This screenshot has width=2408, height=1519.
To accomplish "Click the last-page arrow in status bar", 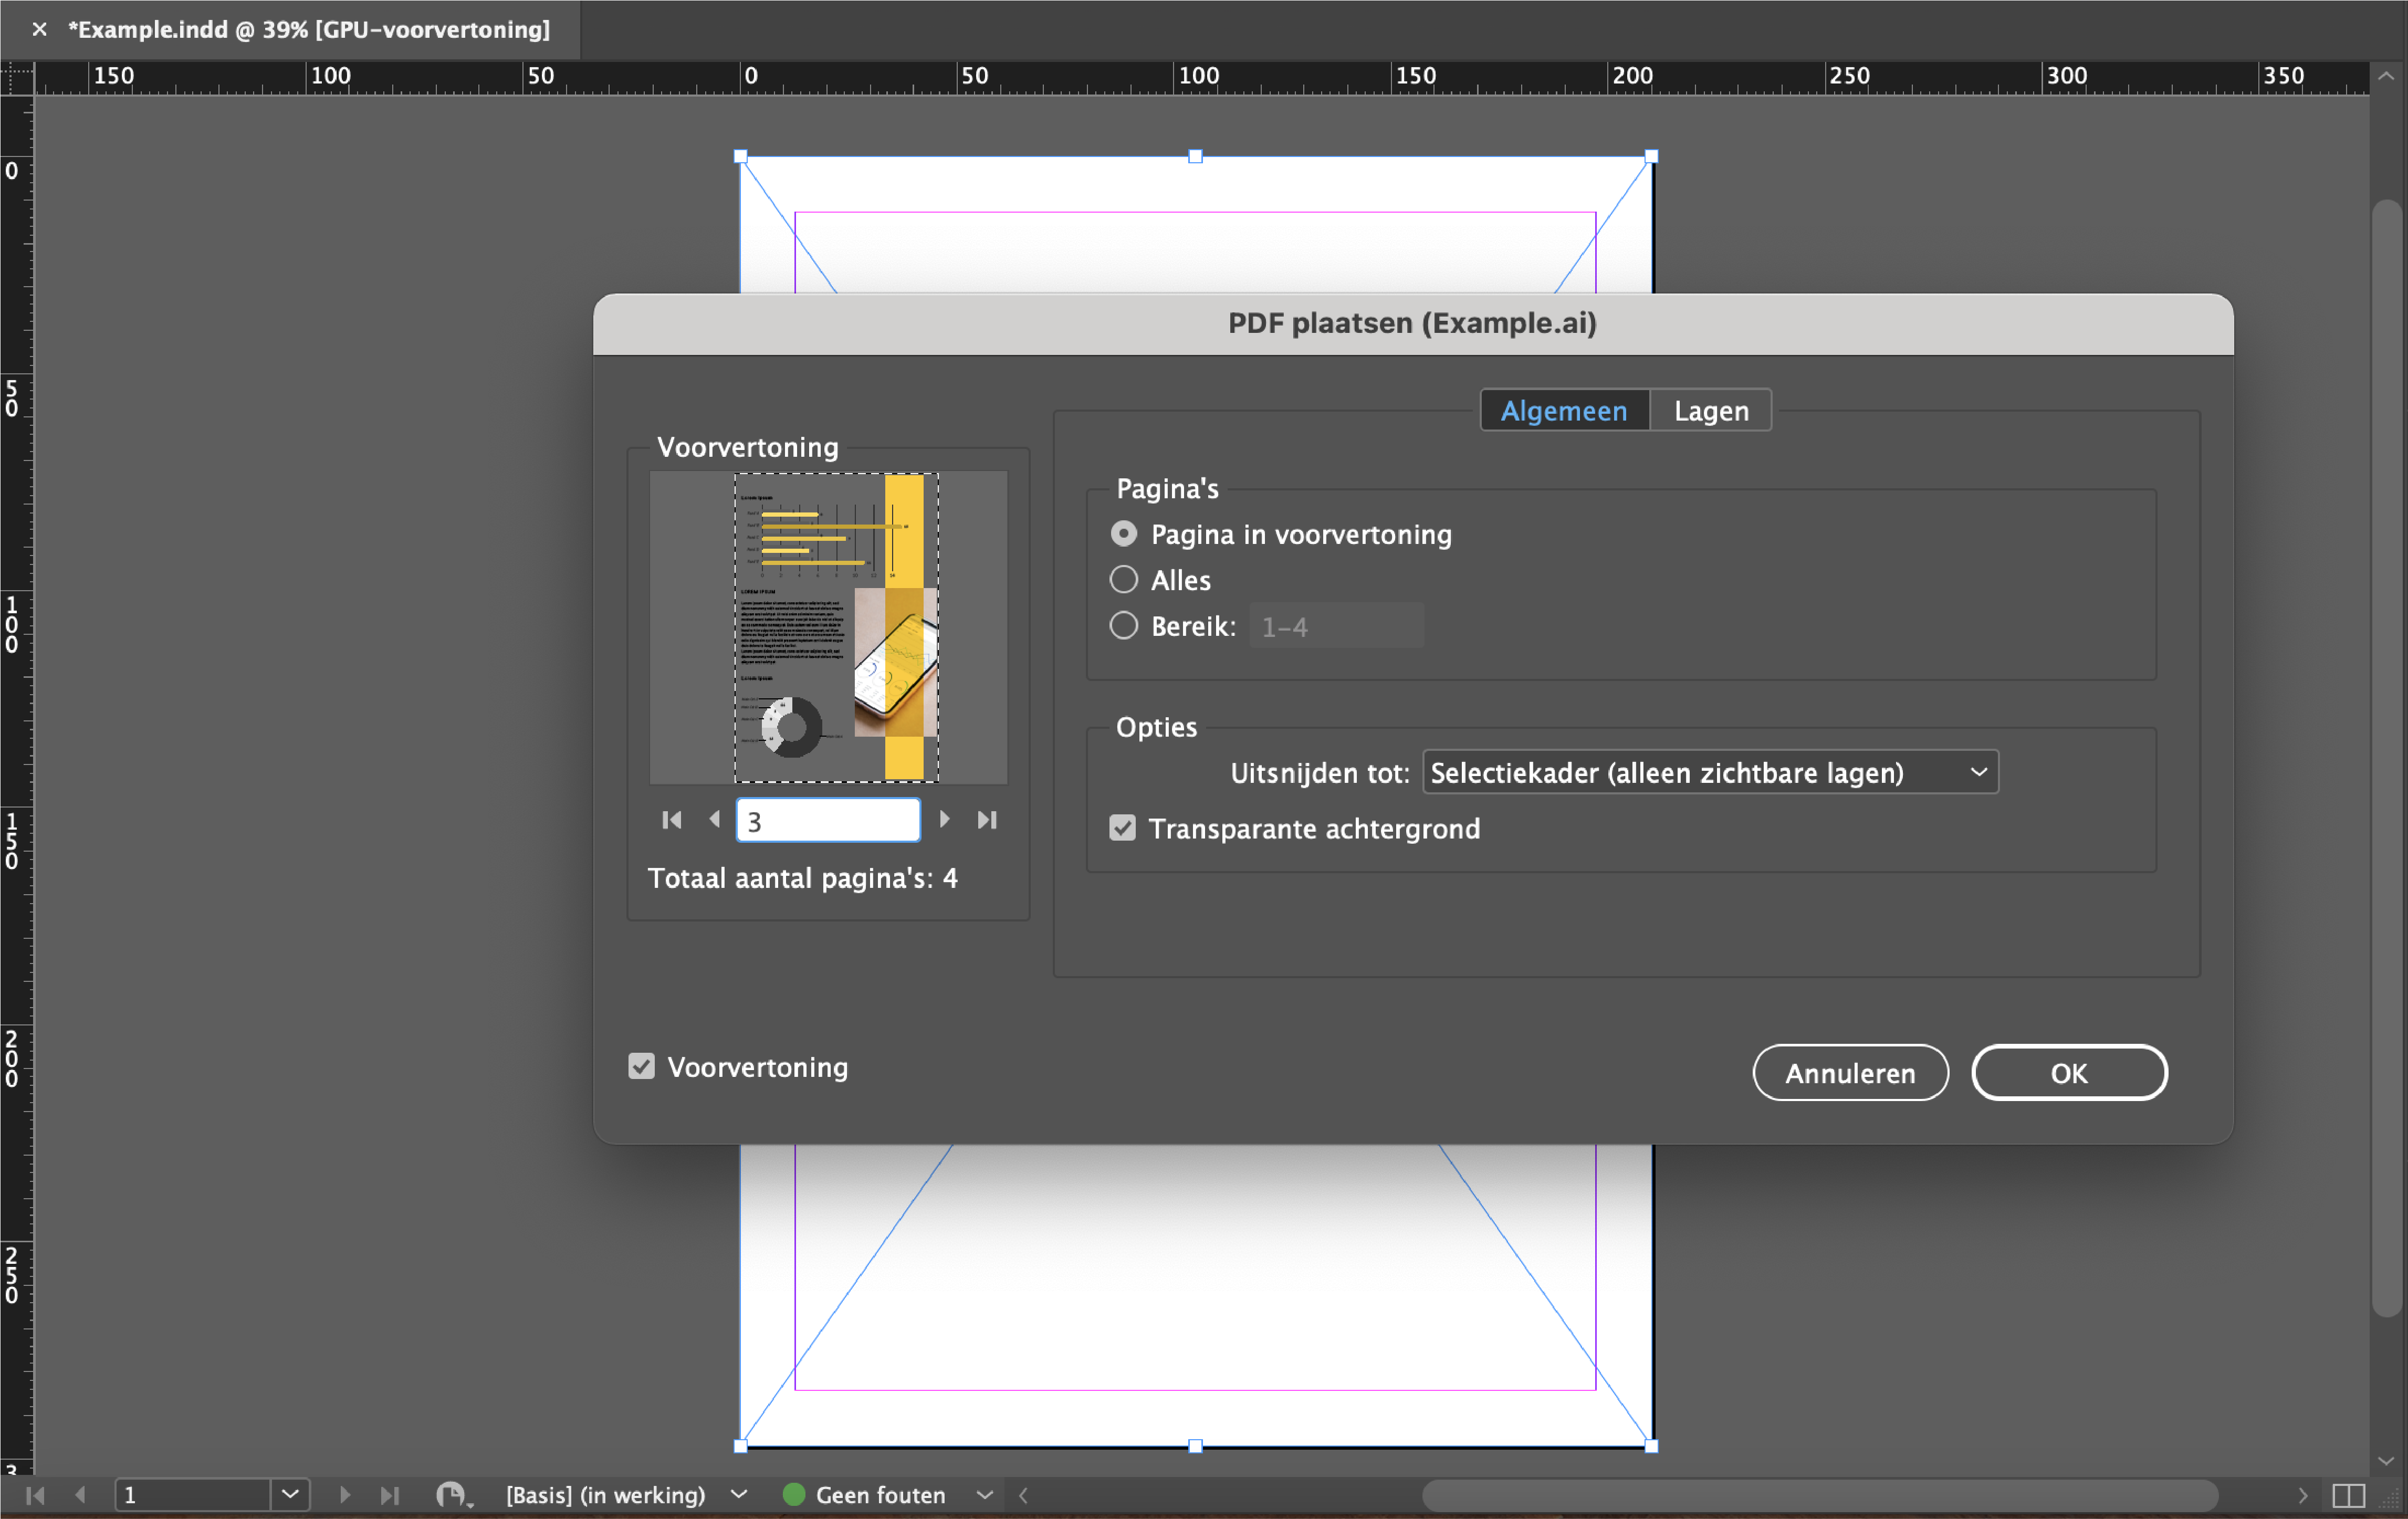I will point(390,1495).
